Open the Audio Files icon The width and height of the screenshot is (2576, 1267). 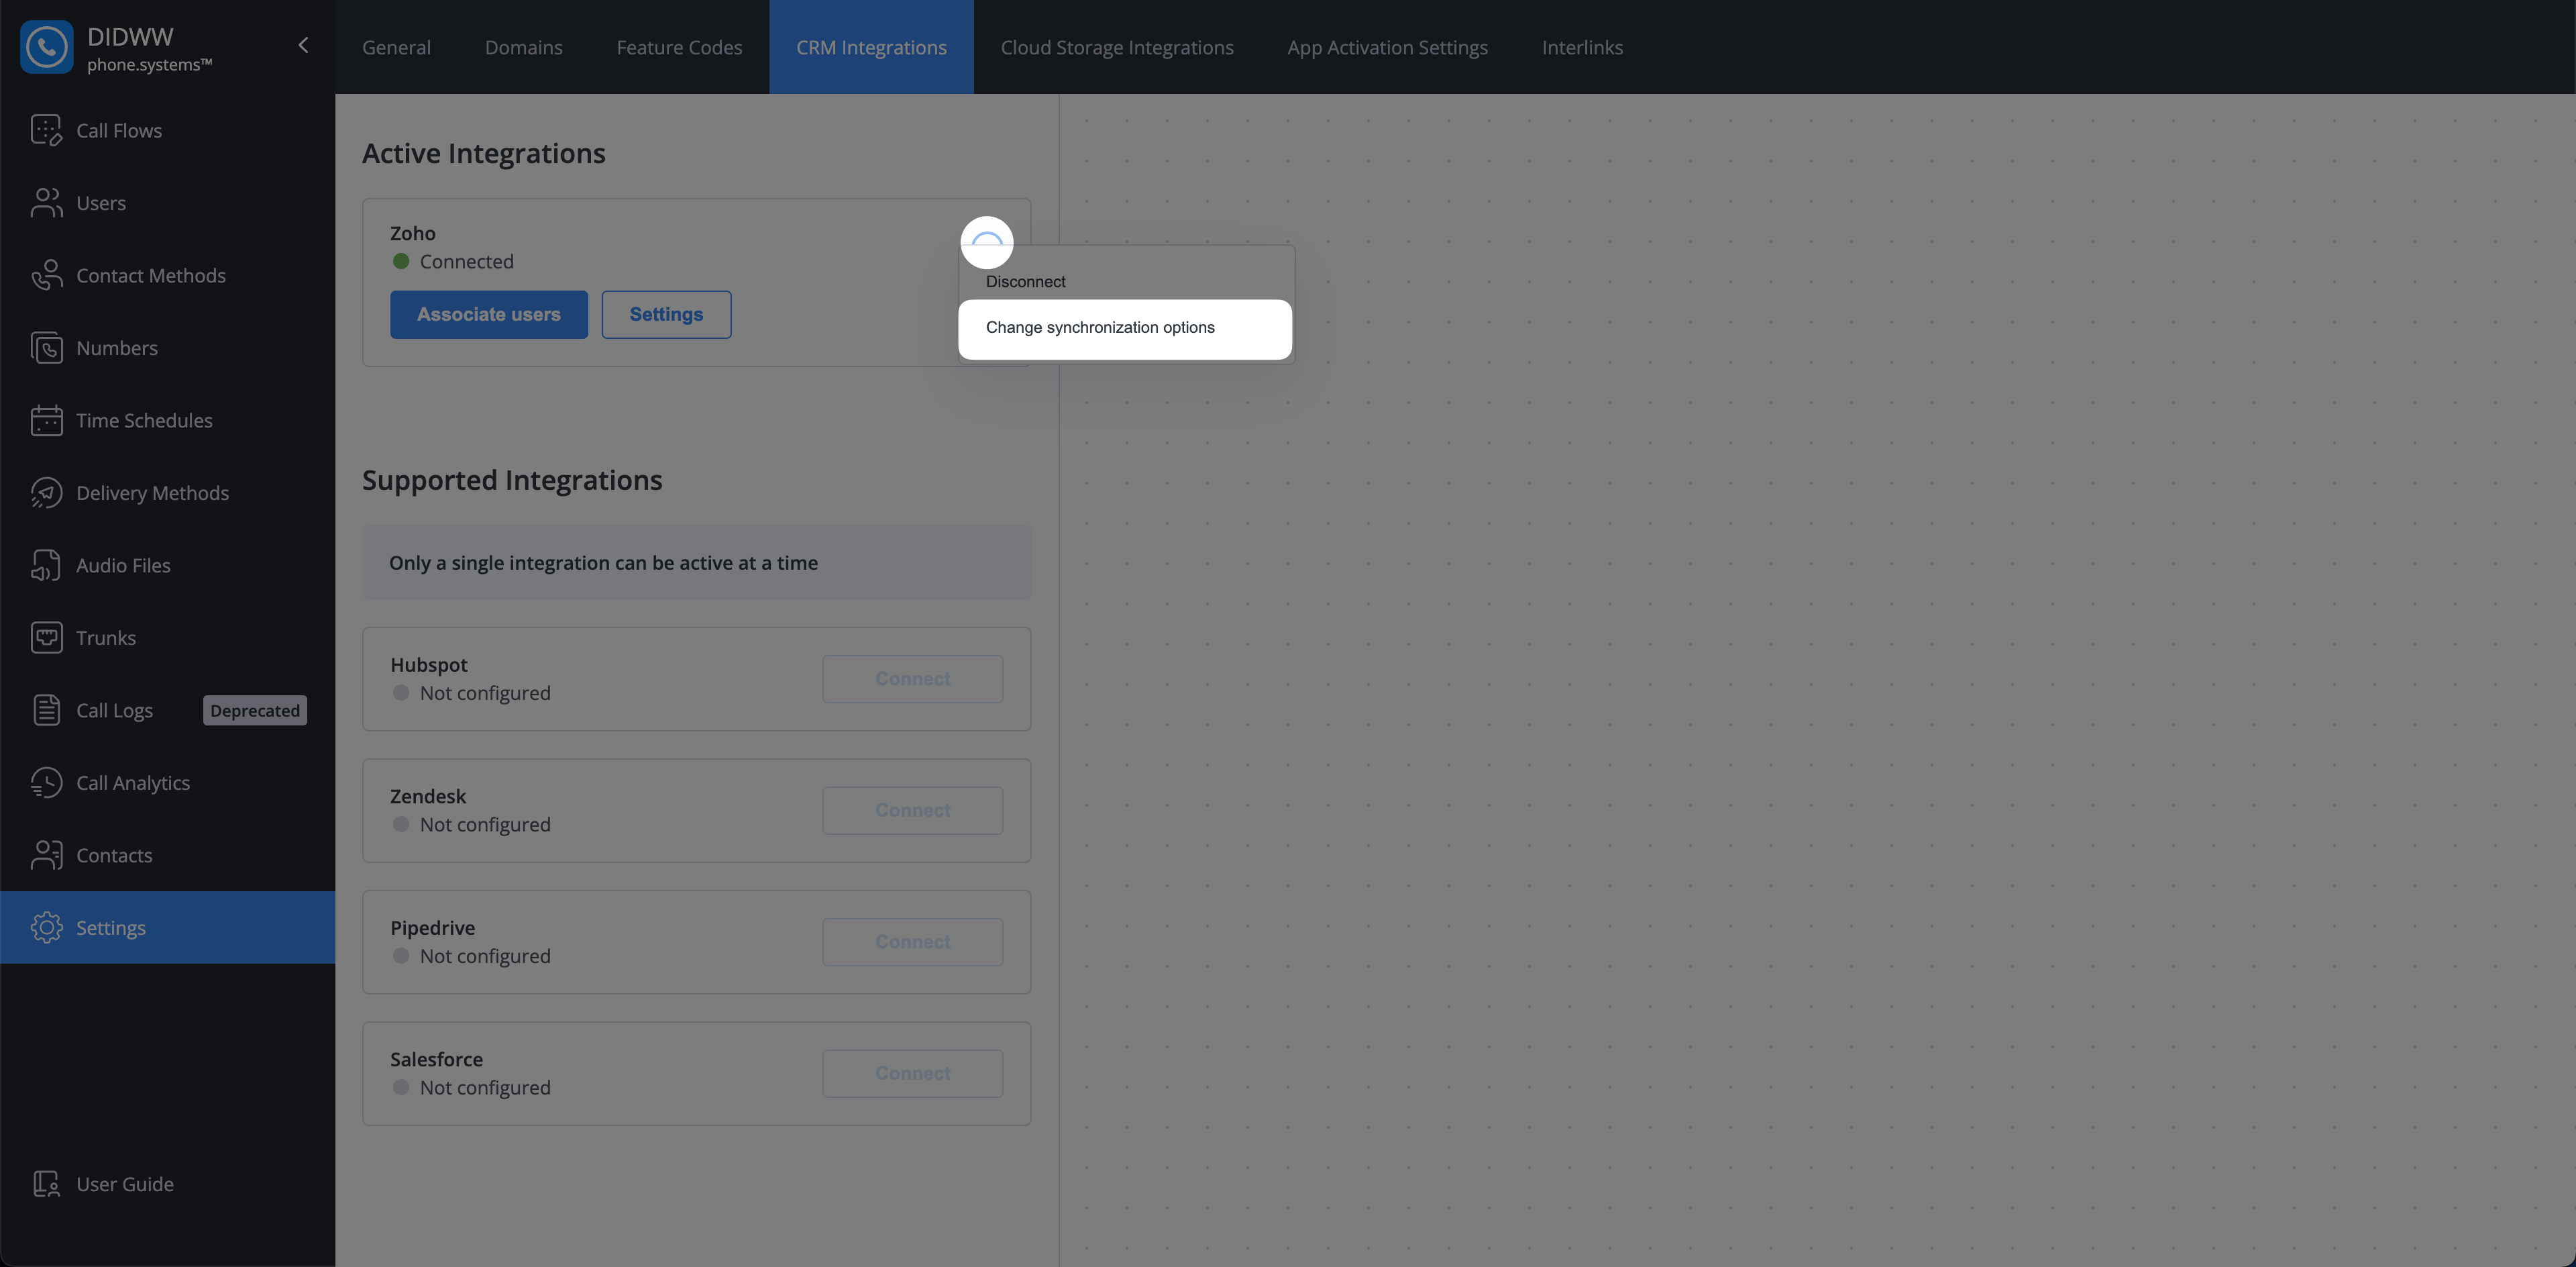(46, 565)
